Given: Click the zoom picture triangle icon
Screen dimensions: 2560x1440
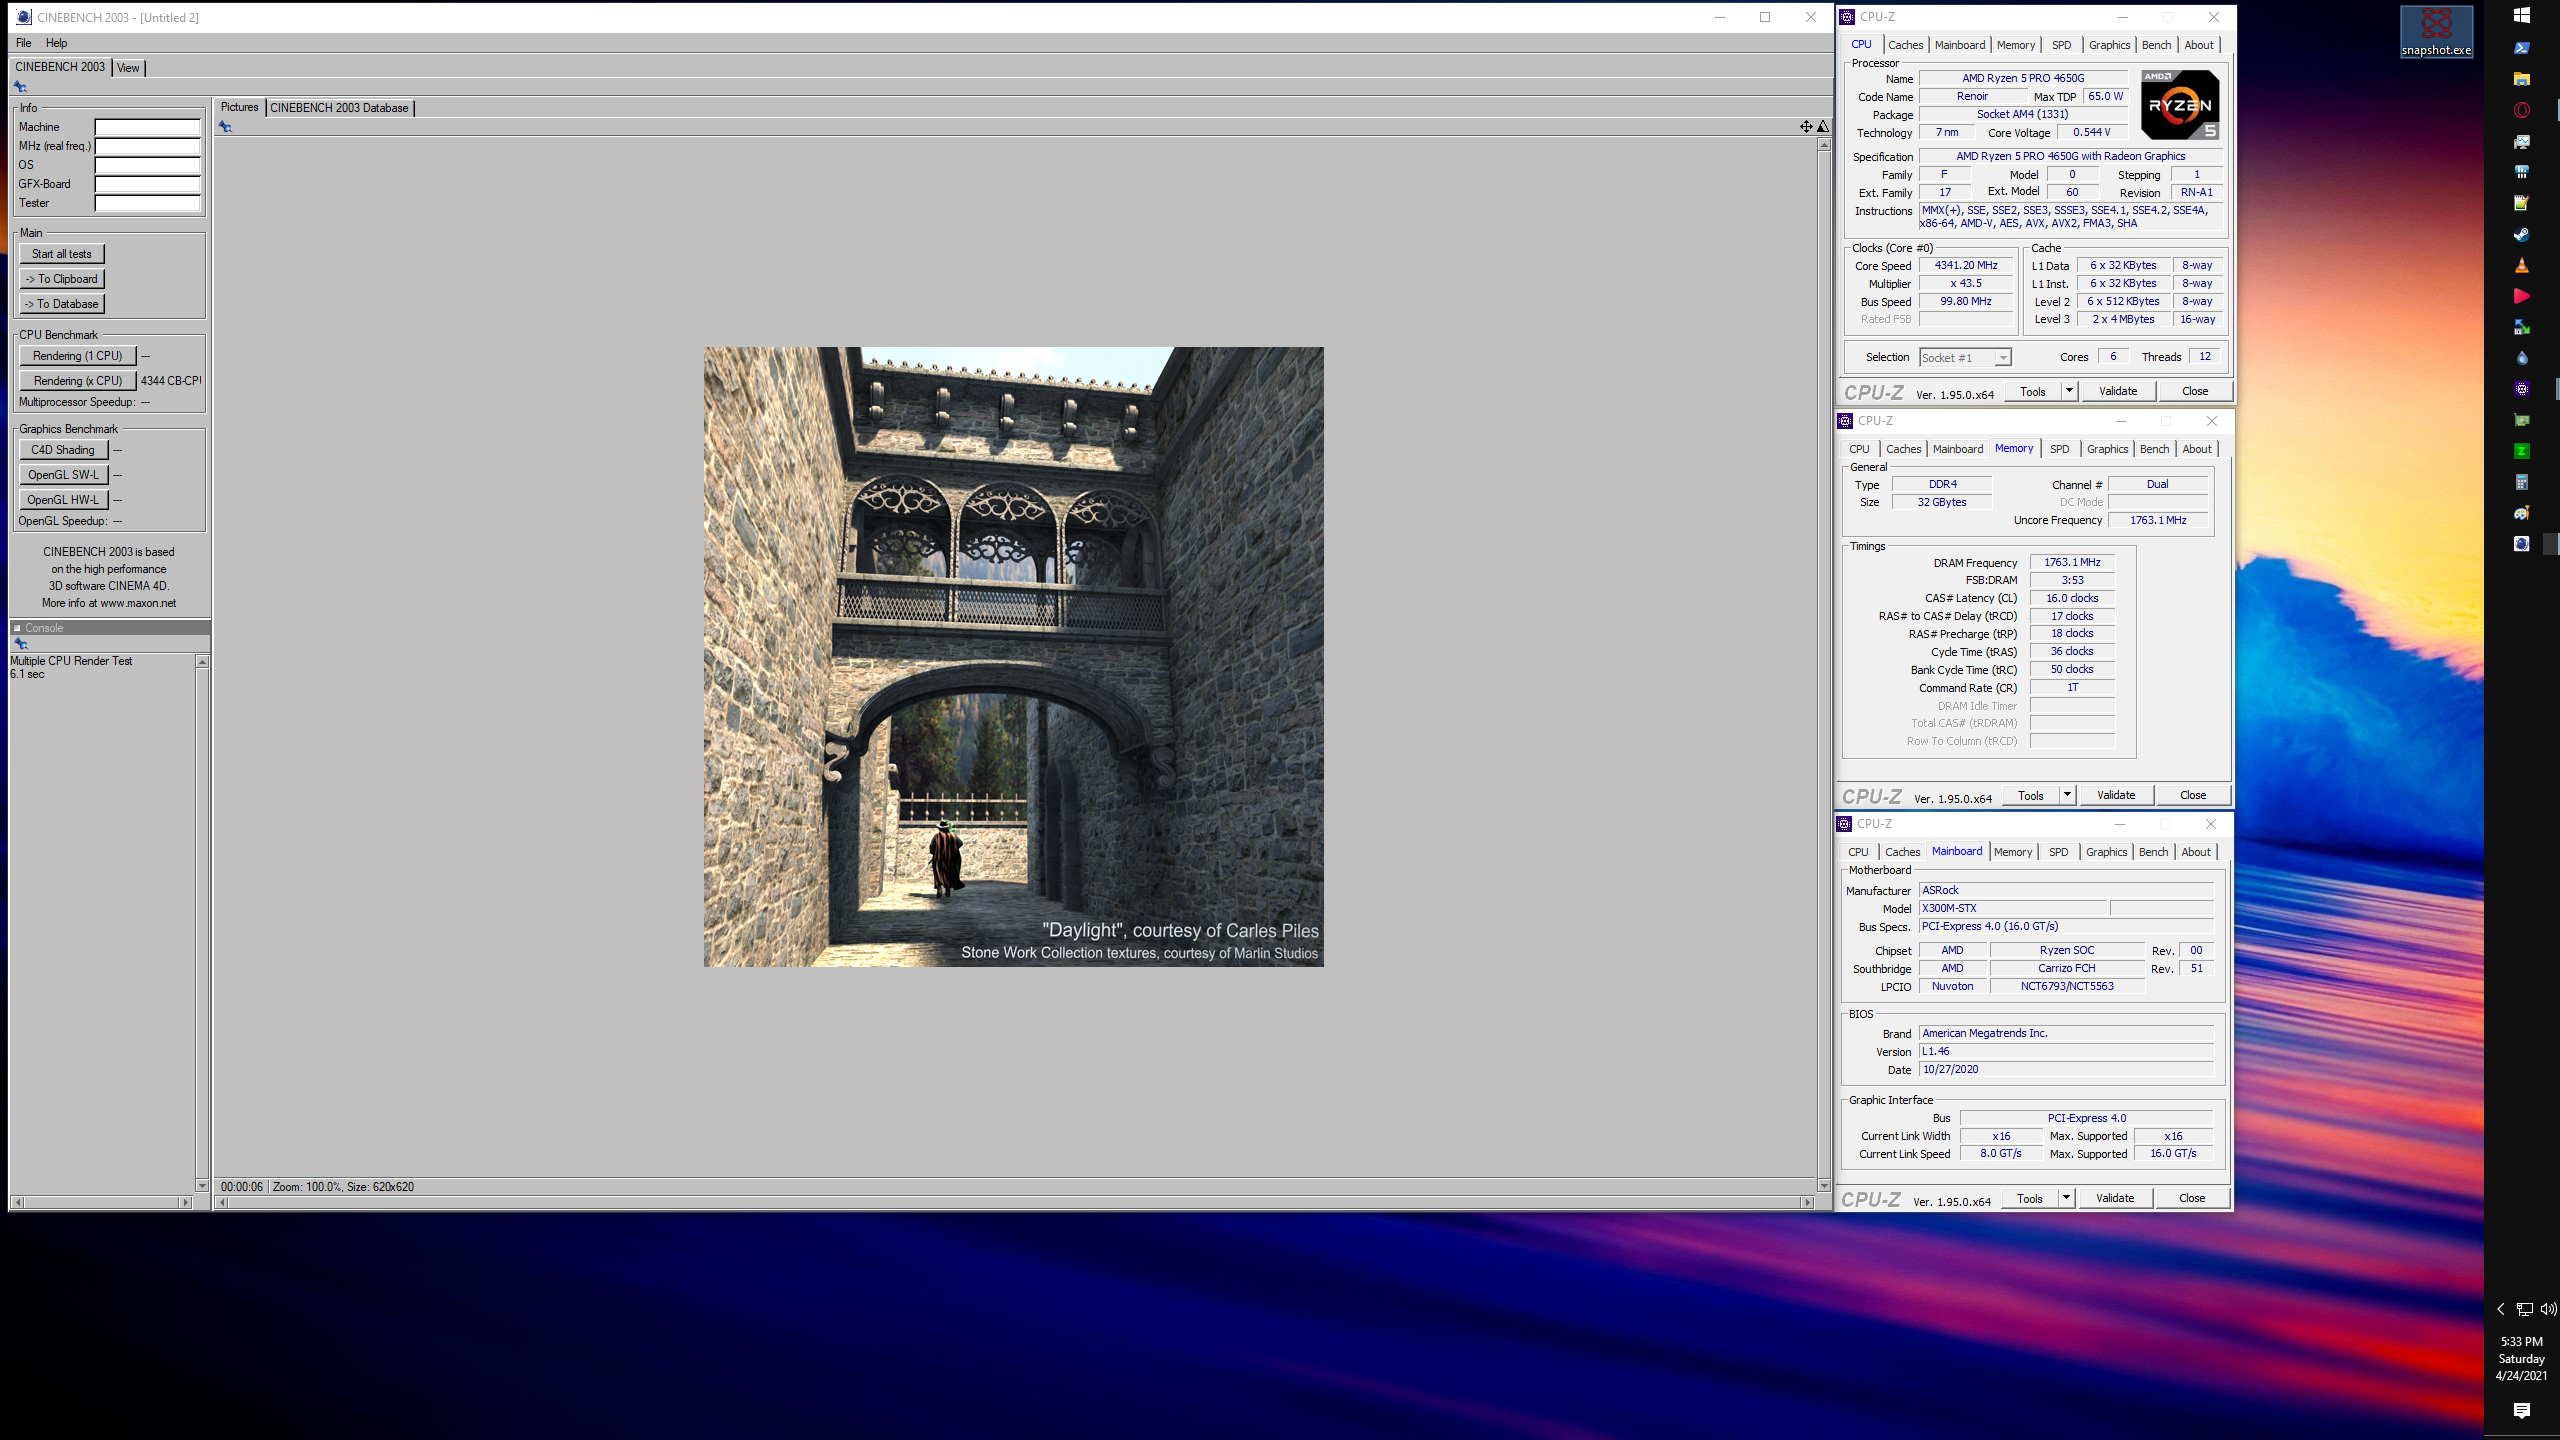Looking at the screenshot, I should 1823,127.
